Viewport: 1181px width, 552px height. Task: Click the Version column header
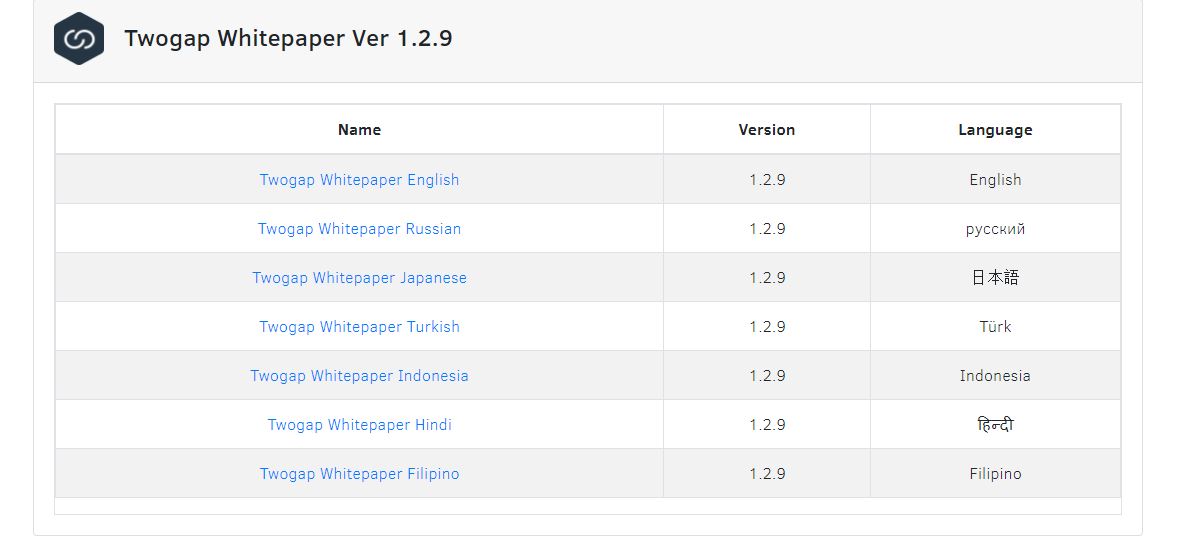pyautogui.click(x=767, y=130)
